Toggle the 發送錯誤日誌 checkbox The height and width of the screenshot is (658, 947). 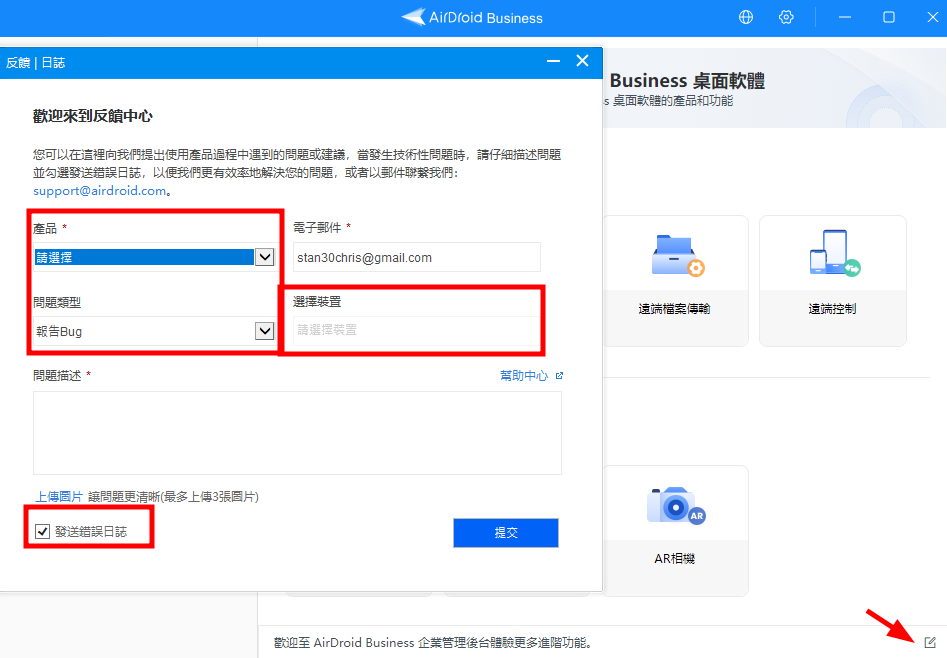(42, 532)
